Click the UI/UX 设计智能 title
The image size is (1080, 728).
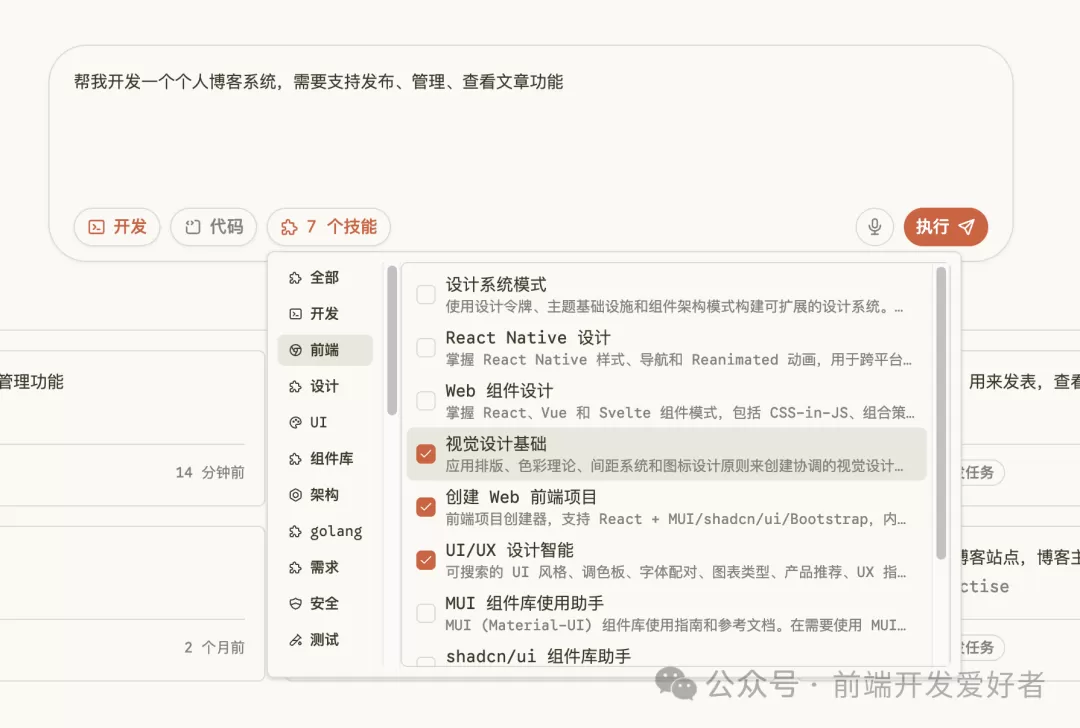(510, 550)
